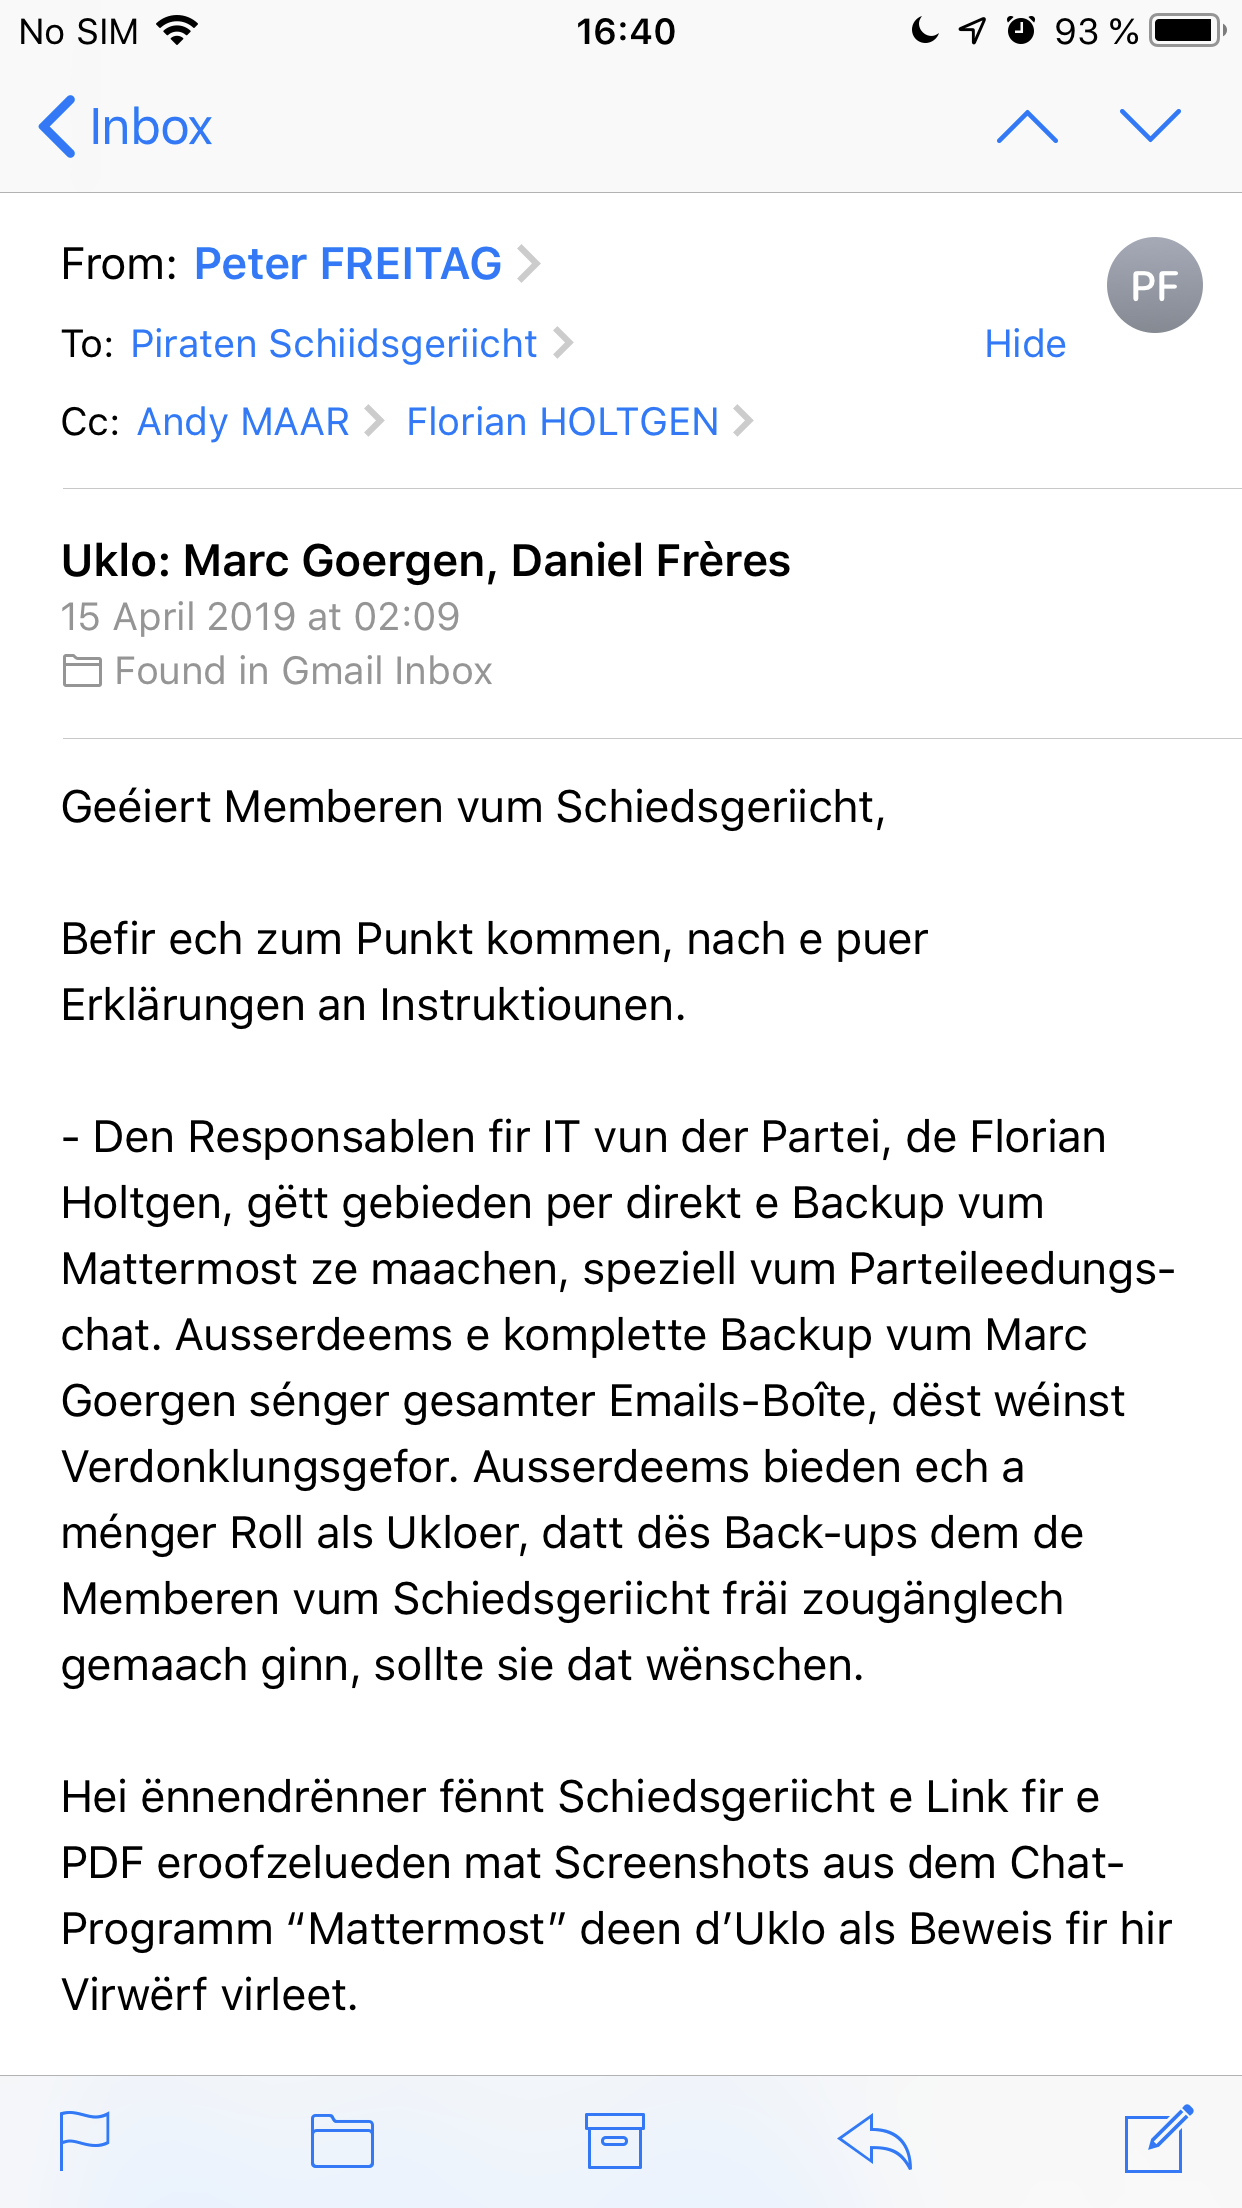Open Piraten Schiidsgeriicht recipient details
The image size is (1242, 2208).
pos(334,344)
